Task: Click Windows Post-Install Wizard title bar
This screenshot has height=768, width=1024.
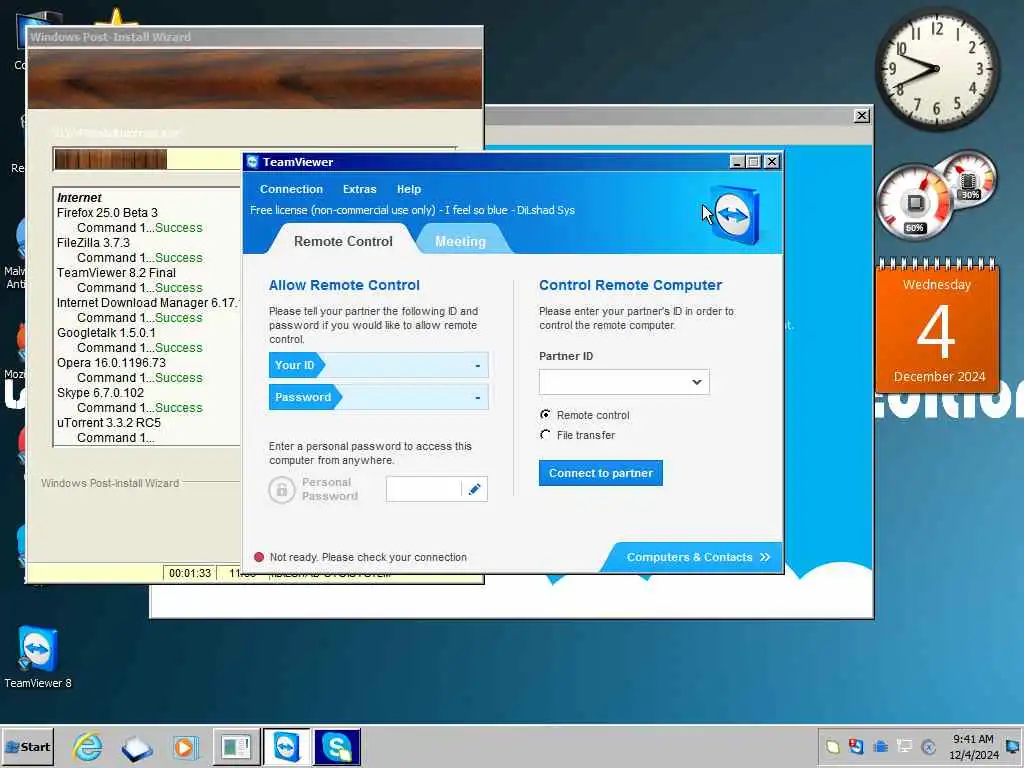Action: [255, 37]
